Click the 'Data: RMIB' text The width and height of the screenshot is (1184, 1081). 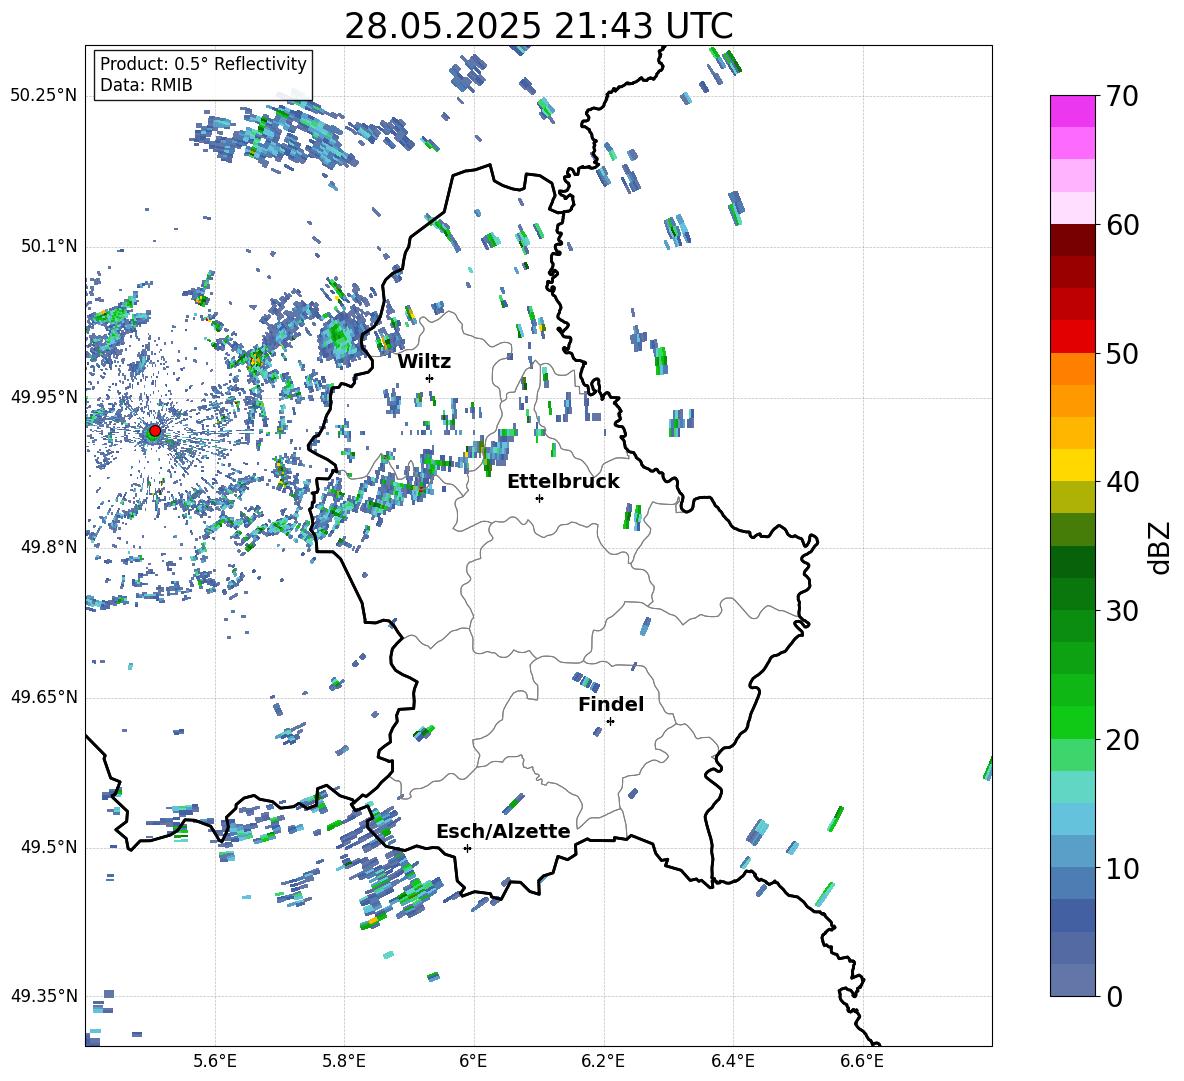click(146, 85)
